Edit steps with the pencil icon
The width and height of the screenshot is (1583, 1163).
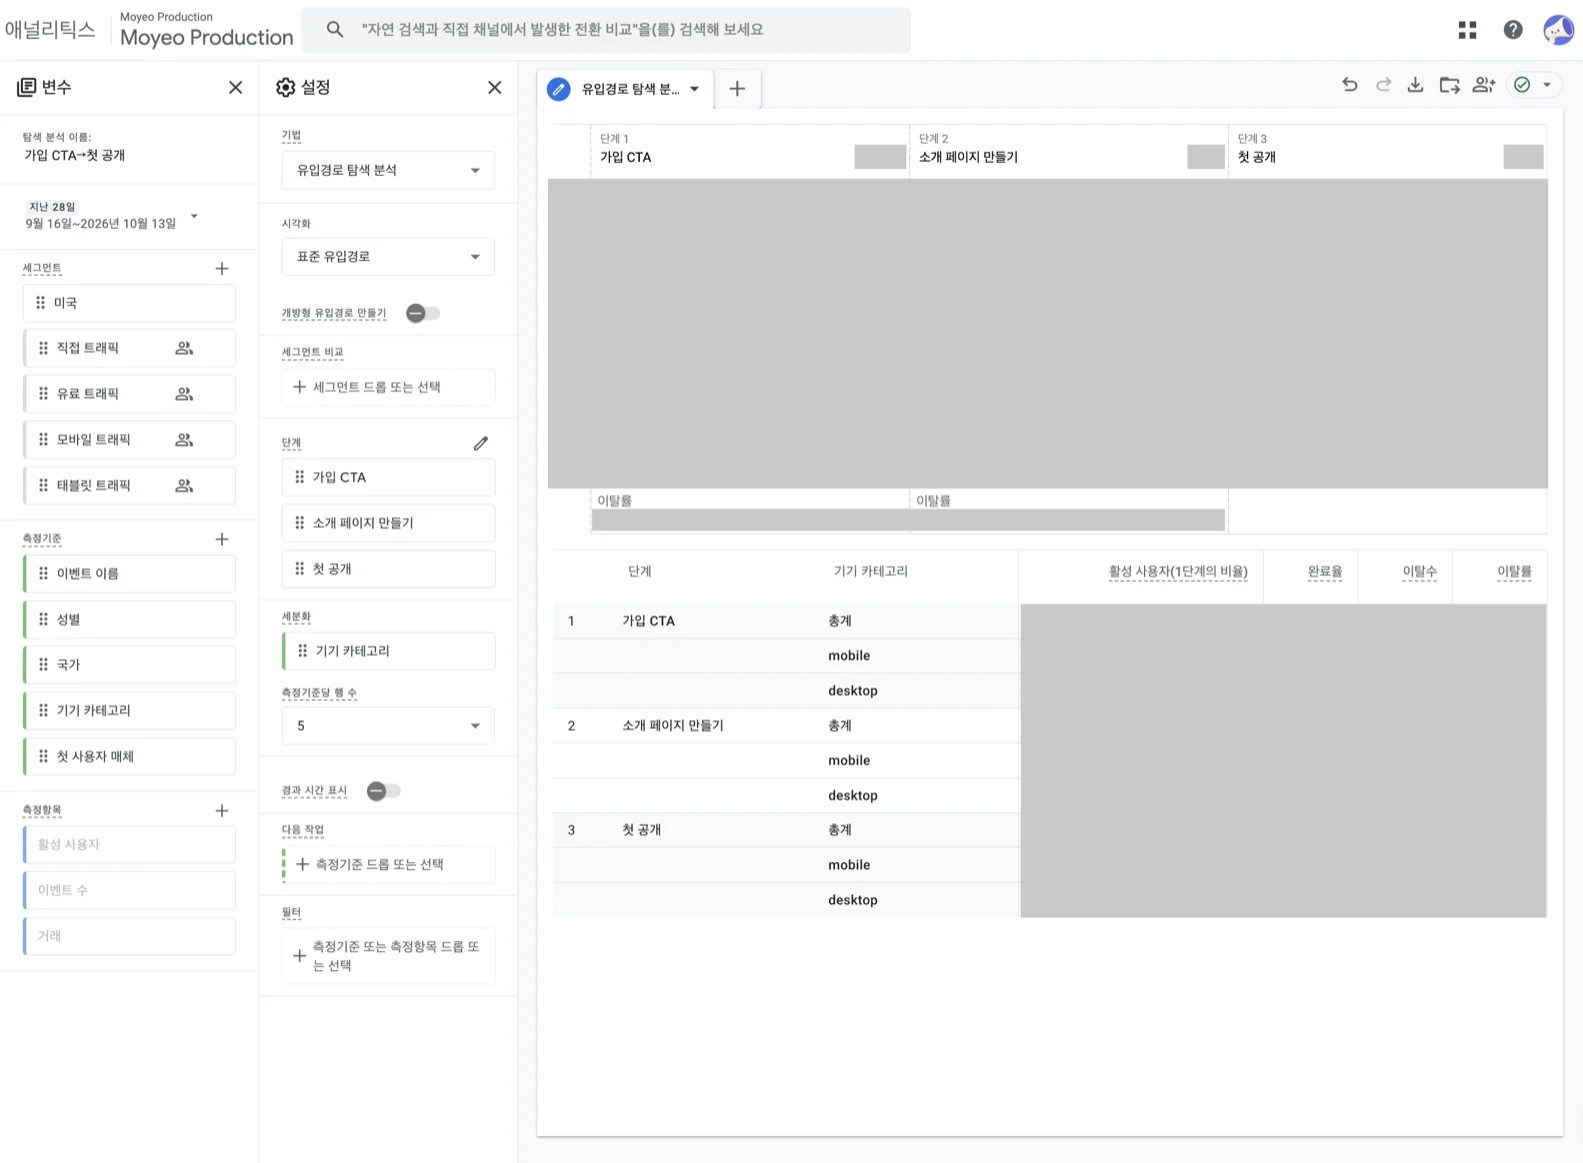click(x=481, y=443)
